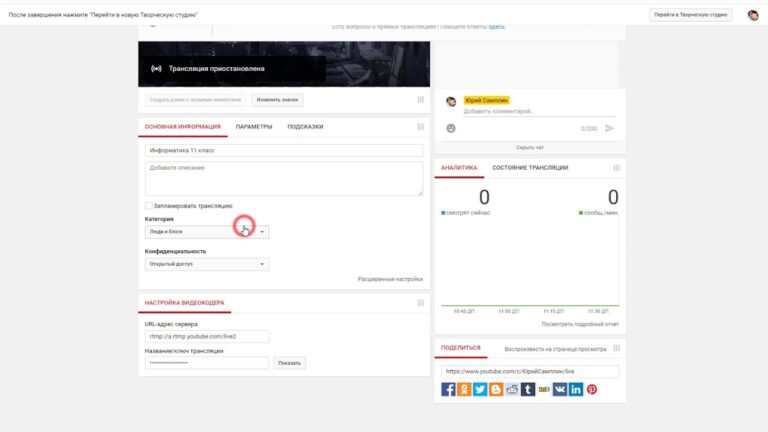768x432 pixels.
Task: Click the stream title field 'Информатика 11 класс'
Action: pos(284,150)
